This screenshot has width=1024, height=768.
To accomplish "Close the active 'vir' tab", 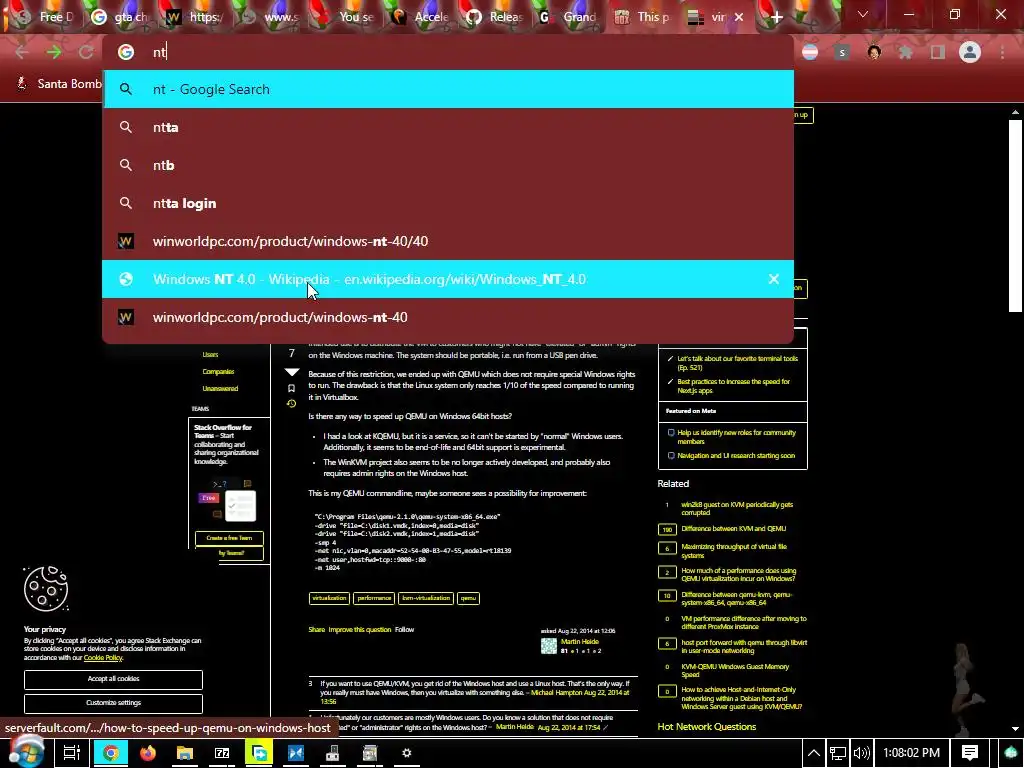I will pyautogui.click(x=739, y=17).
